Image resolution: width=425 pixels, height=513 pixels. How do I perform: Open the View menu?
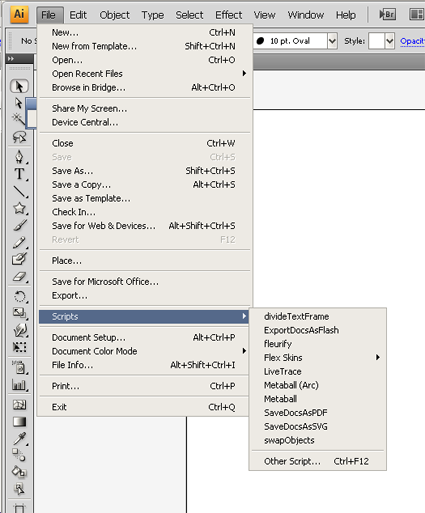(265, 15)
